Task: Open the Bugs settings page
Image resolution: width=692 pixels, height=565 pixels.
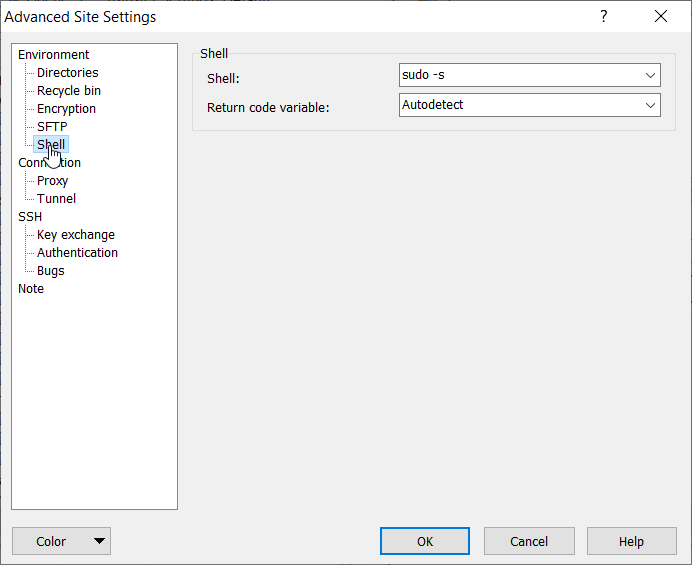Action: [x=50, y=271]
